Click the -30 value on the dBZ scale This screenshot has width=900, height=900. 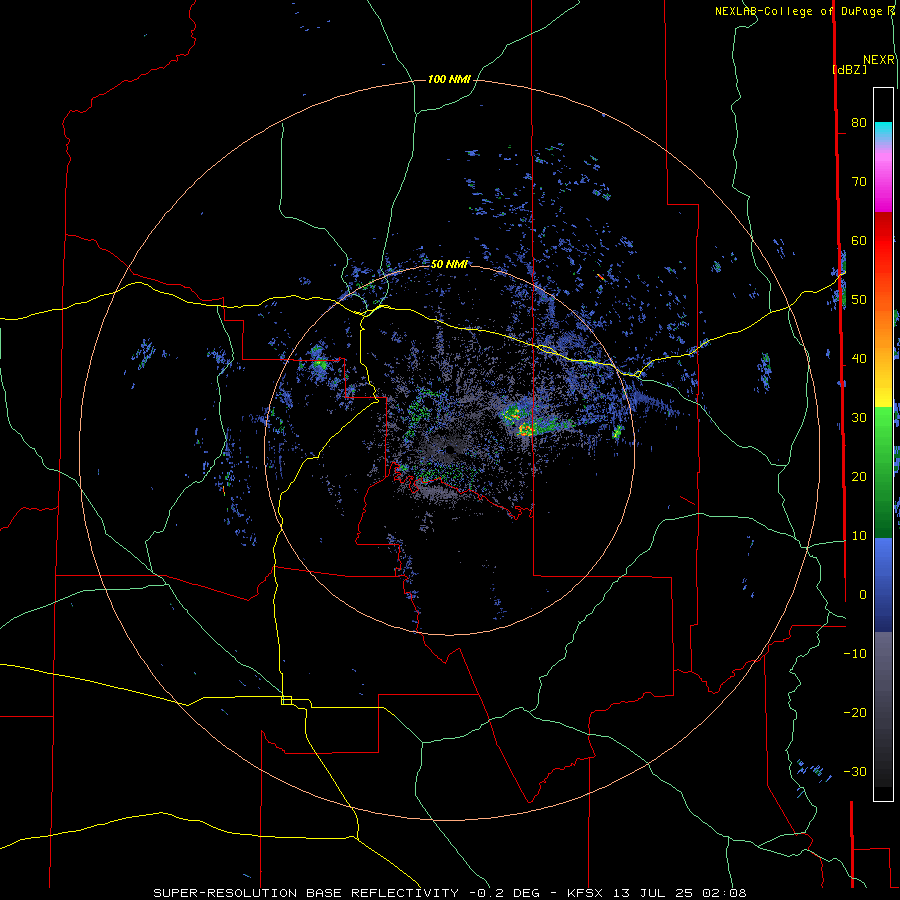(x=855, y=772)
